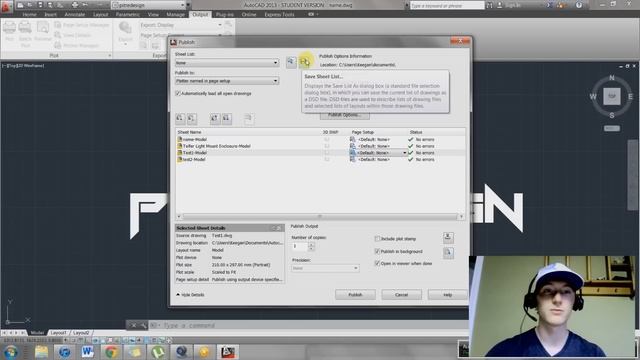
Task: Select the Express Tools ribbon tab
Action: click(x=279, y=14)
